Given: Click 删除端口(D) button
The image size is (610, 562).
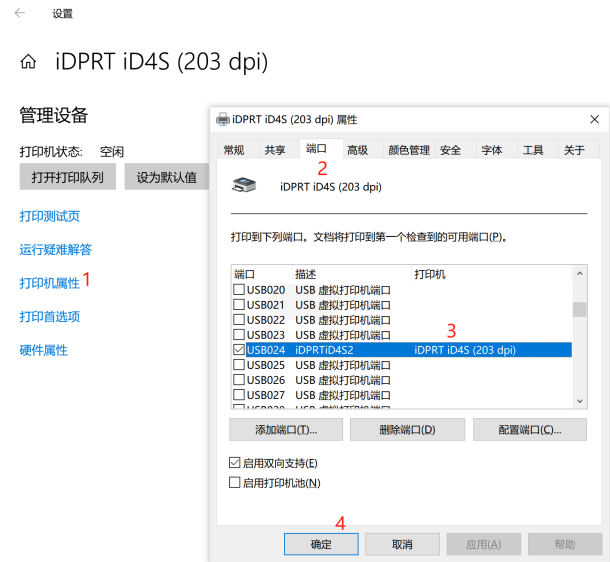Looking at the screenshot, I should pos(407,429).
